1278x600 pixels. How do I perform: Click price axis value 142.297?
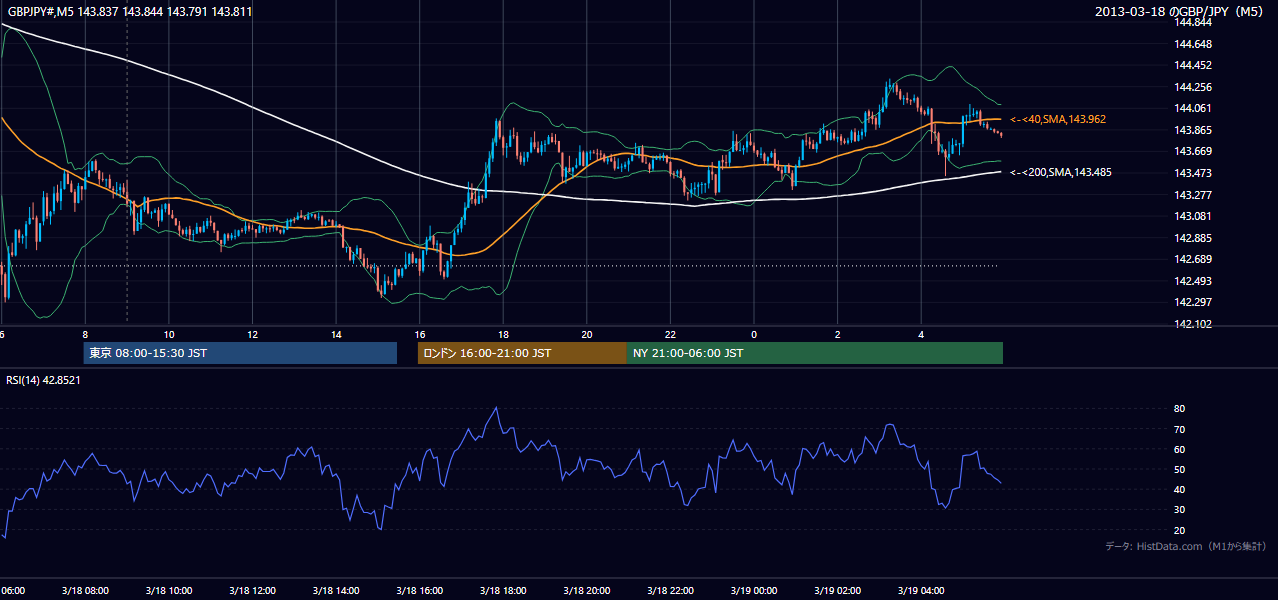[1194, 302]
